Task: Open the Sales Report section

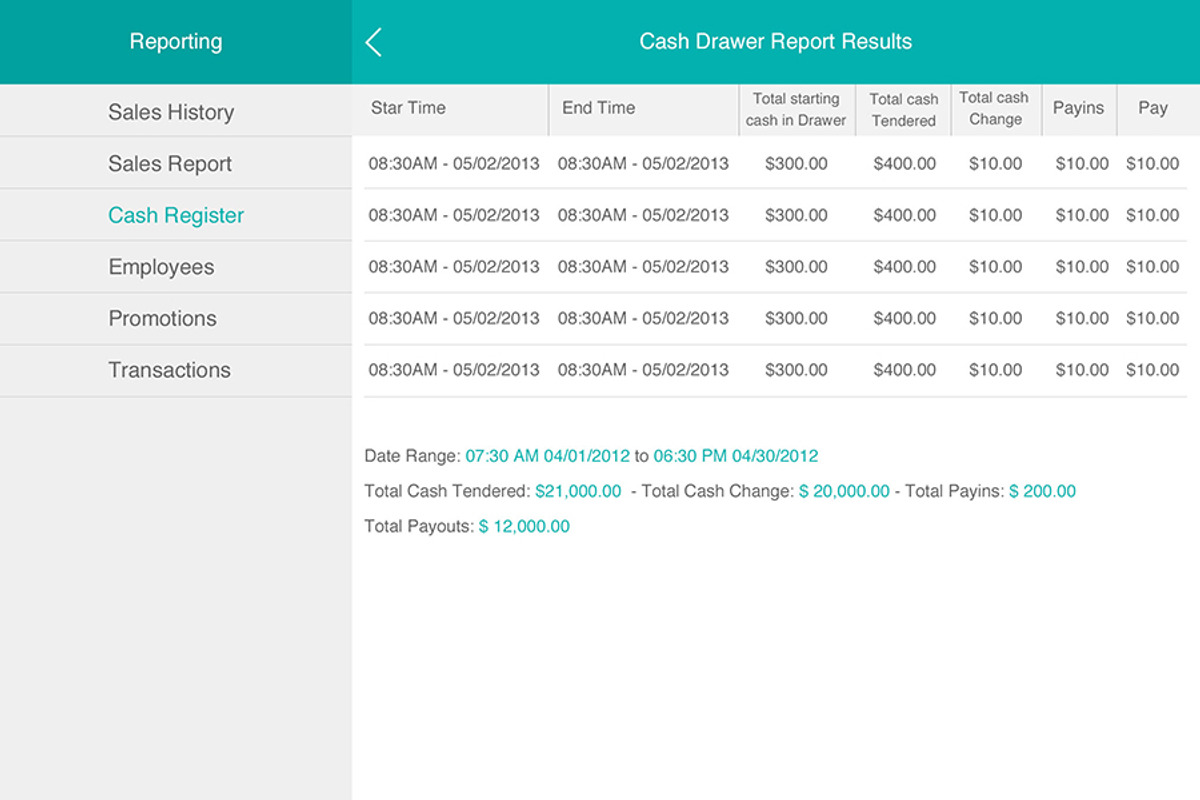Action: pos(175,164)
